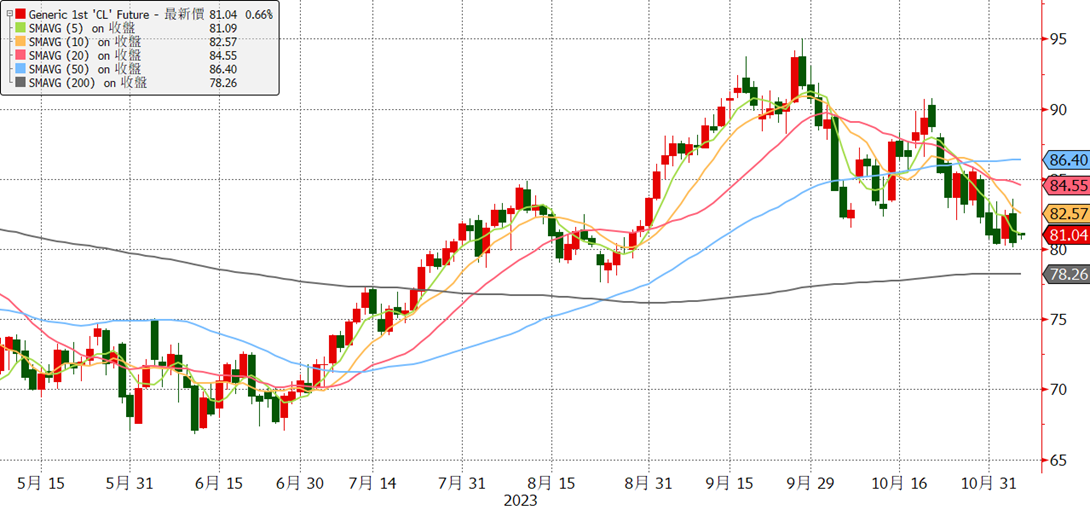Select the "SMAVG (10) on 收盤" legend row
1090x511 pixels.
[85, 42]
